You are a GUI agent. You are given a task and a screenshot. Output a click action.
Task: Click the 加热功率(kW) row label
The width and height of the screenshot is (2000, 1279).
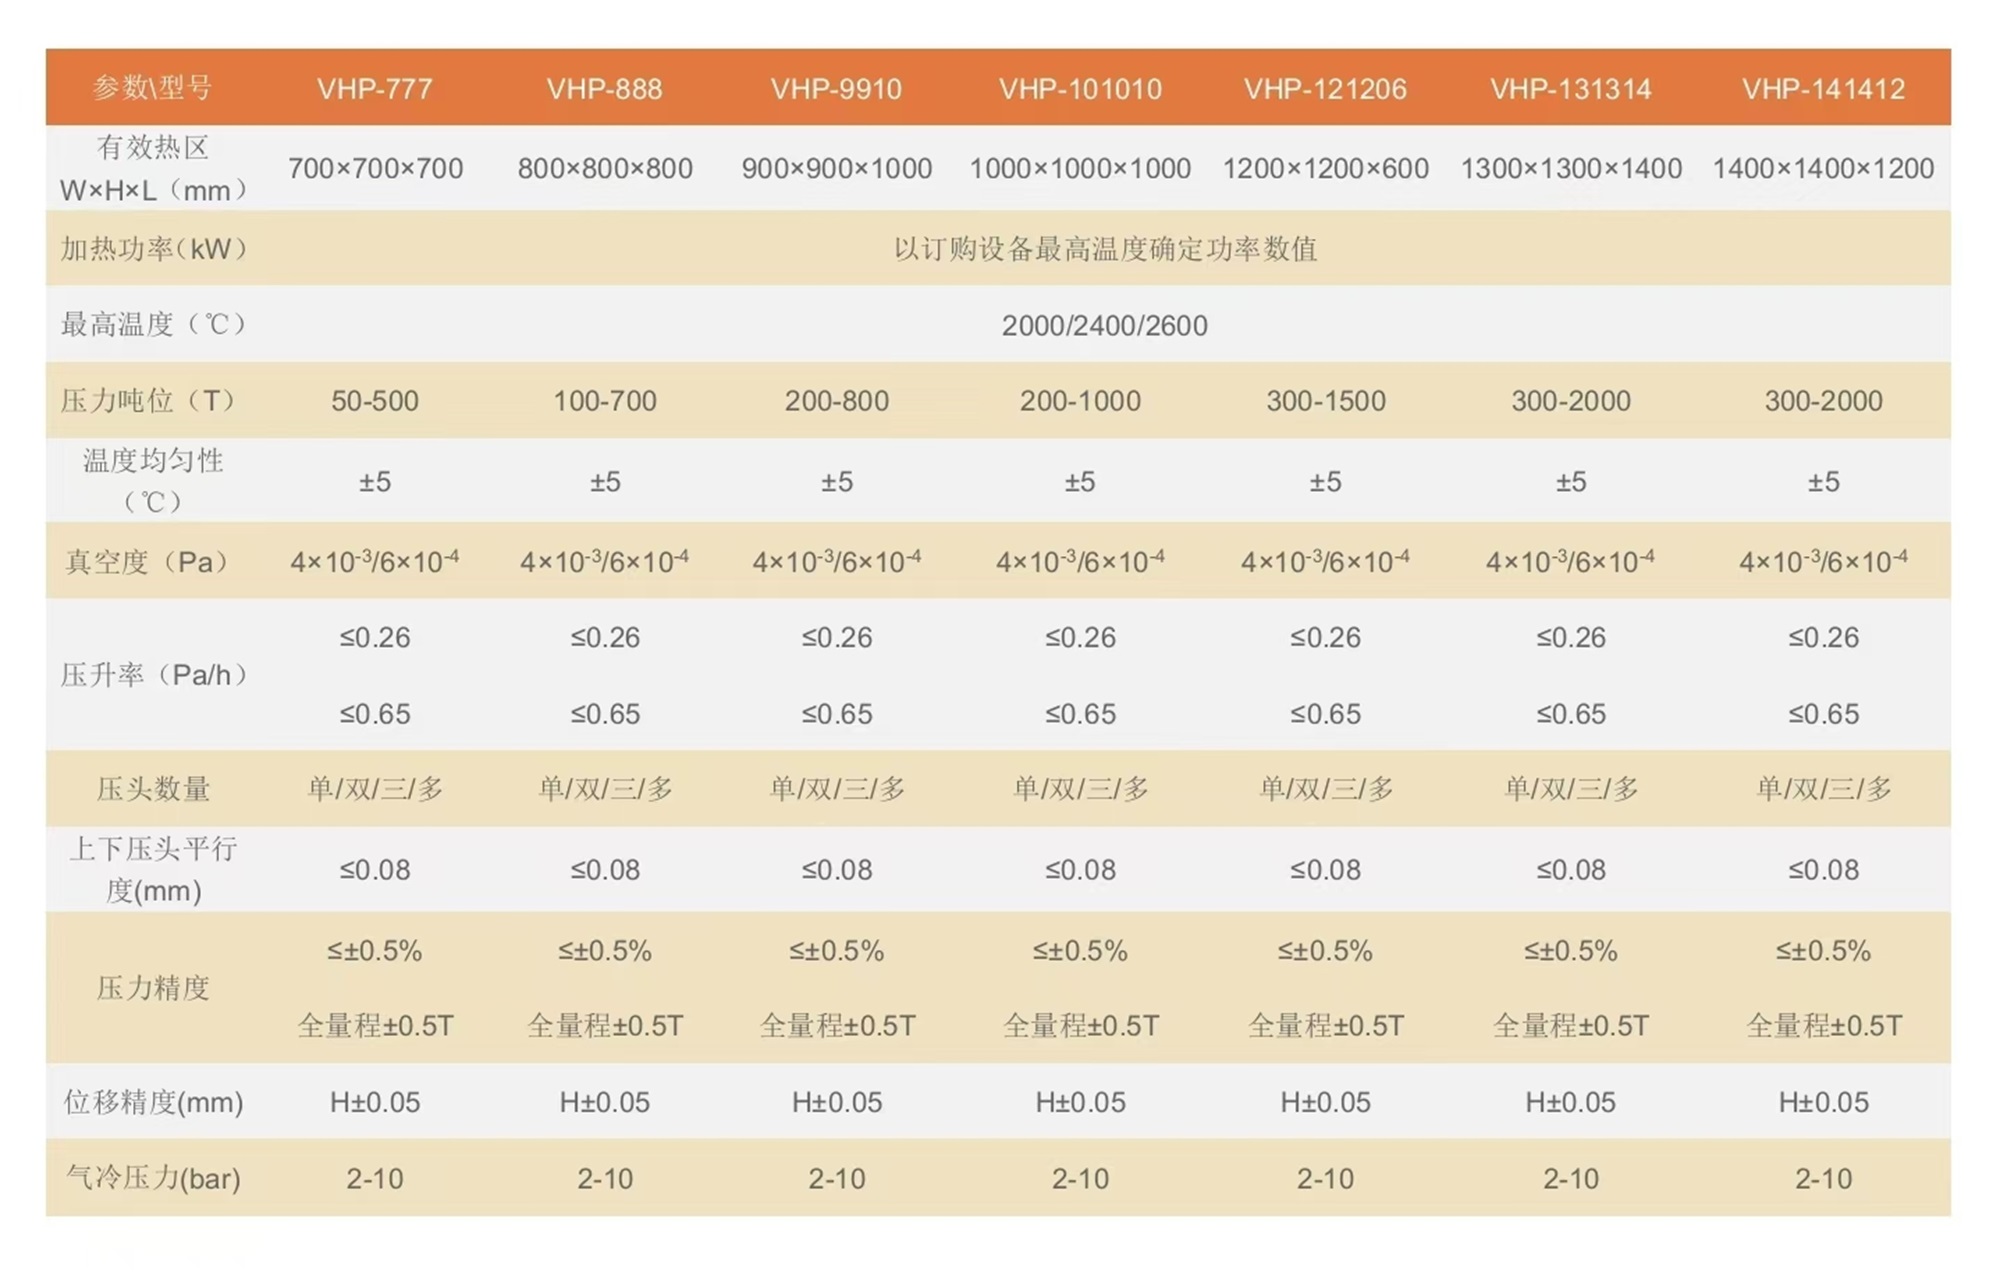tap(152, 248)
